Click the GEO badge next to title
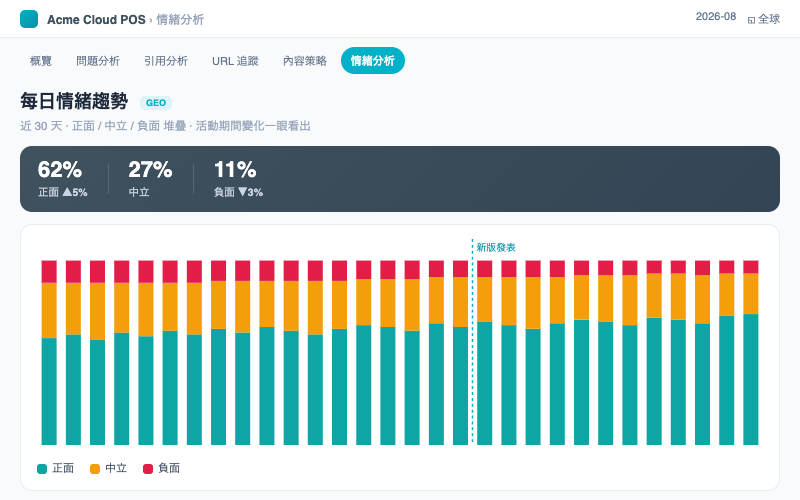This screenshot has height=500, width=800. (156, 103)
